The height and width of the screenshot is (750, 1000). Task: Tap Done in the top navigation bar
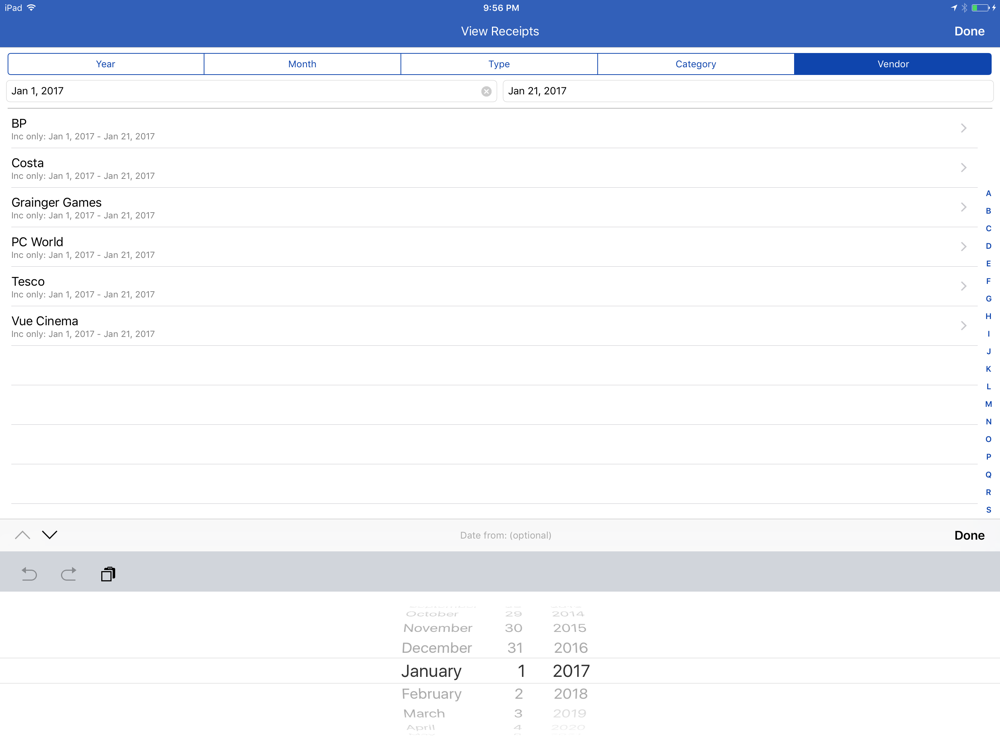click(969, 31)
